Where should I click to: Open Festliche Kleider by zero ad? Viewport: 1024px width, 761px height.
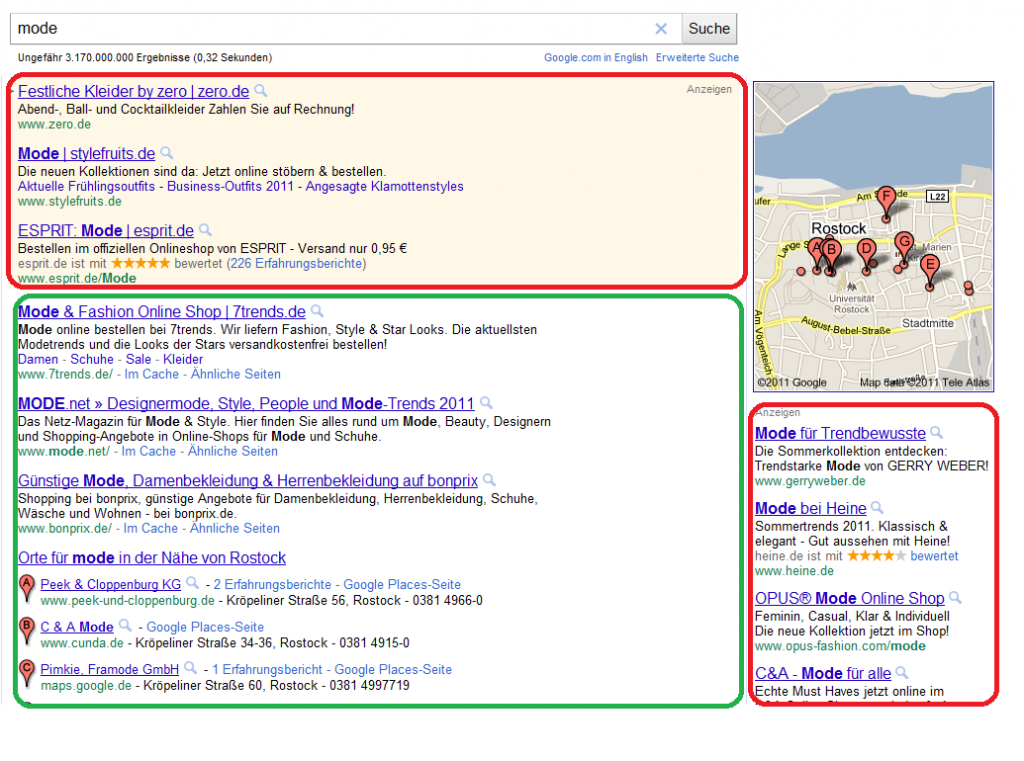pyautogui.click(x=133, y=91)
